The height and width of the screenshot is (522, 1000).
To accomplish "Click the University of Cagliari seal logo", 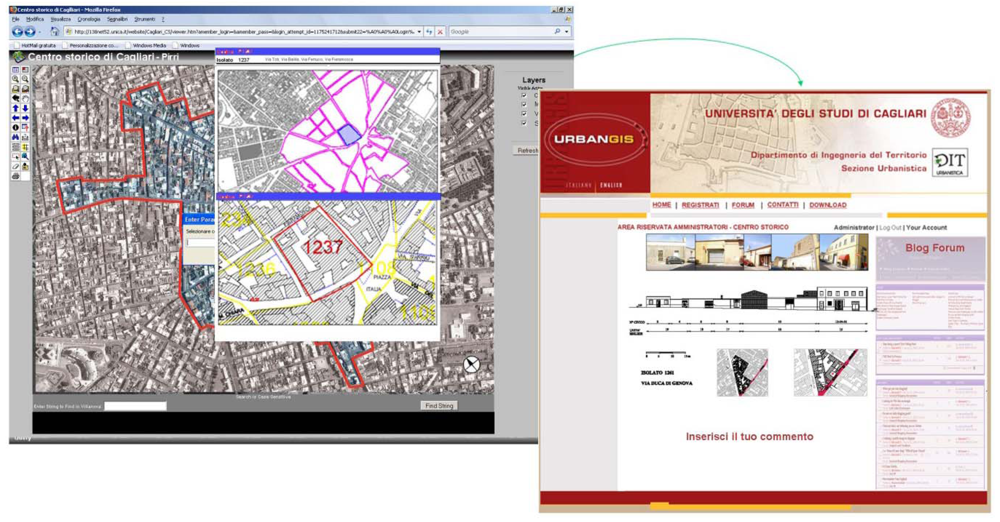I will pos(950,118).
